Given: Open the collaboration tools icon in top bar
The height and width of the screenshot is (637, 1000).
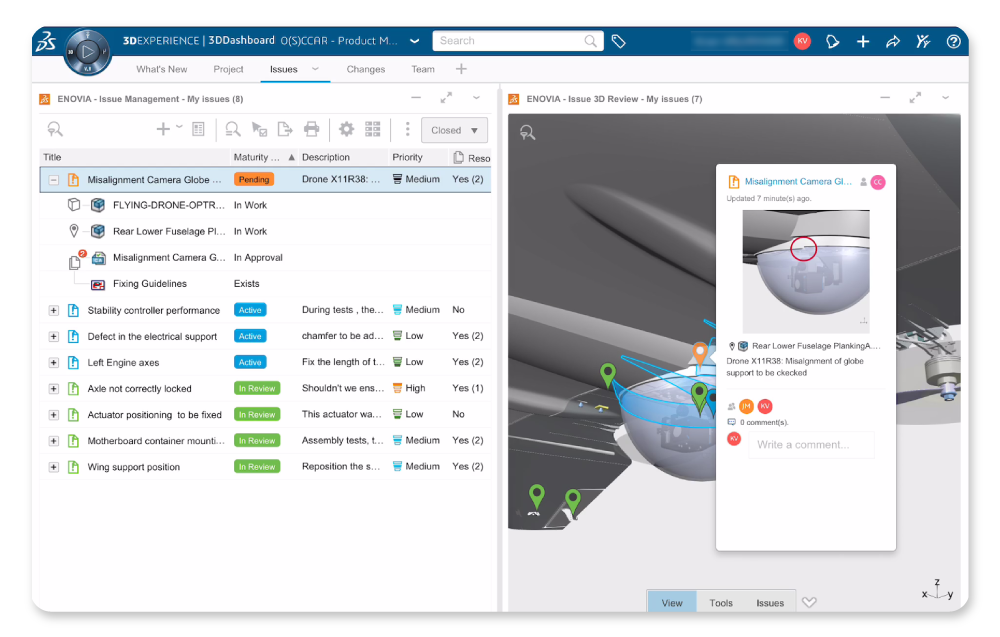Looking at the screenshot, I should click(923, 41).
